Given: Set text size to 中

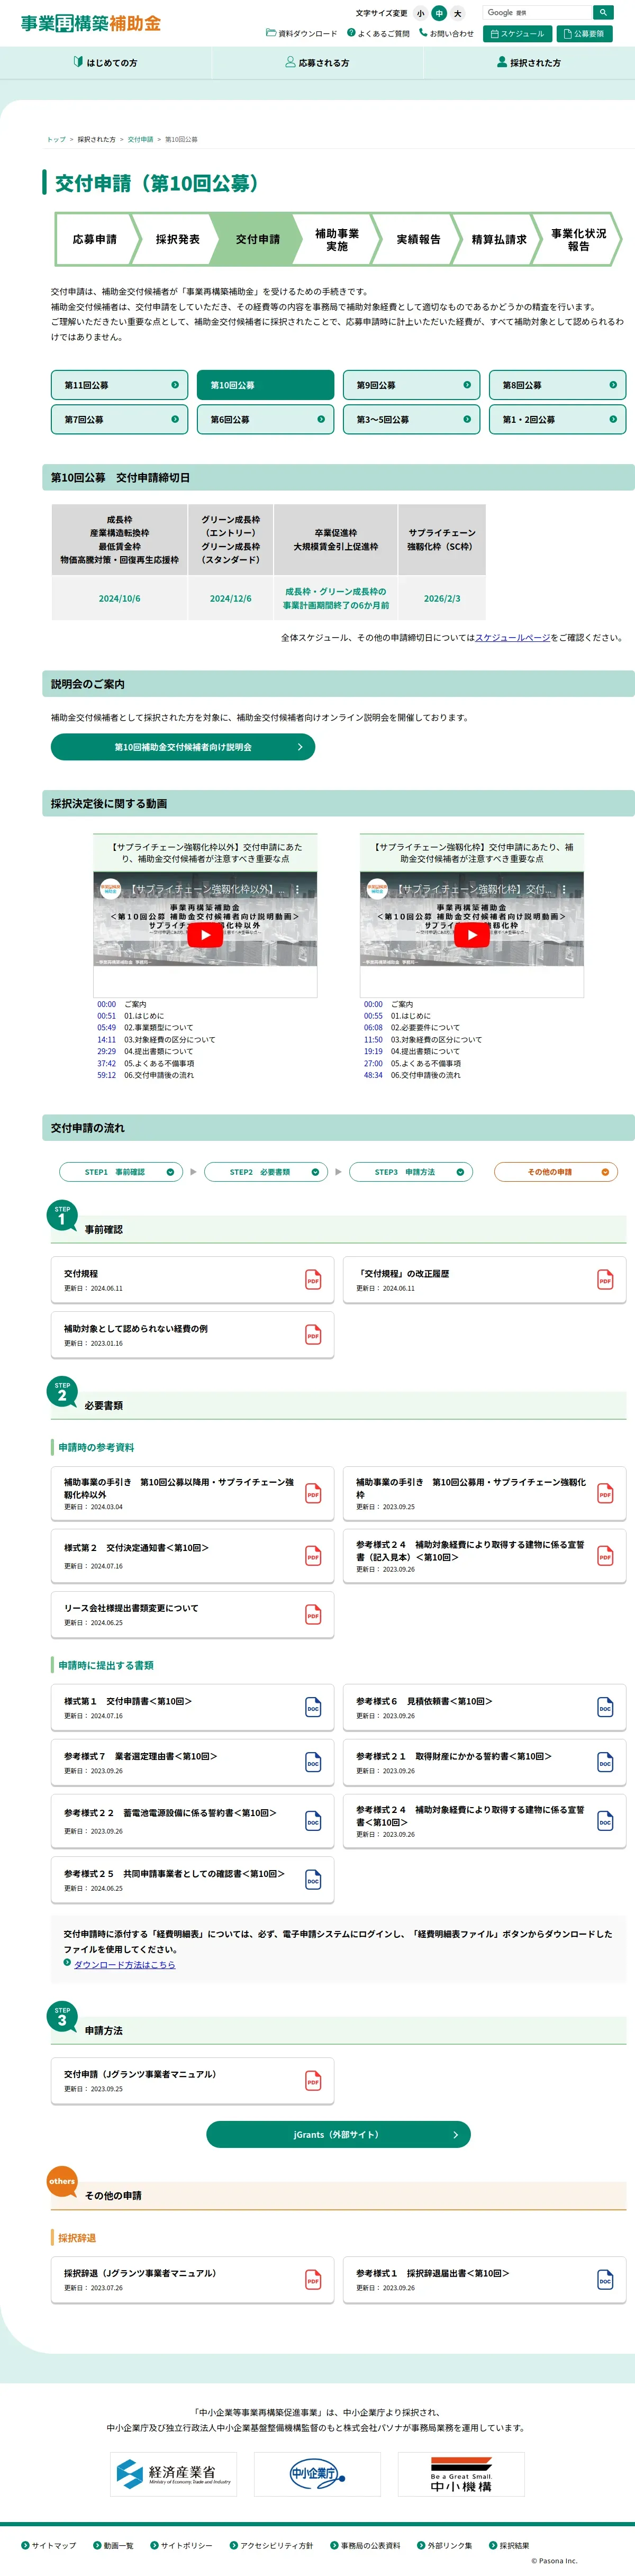Looking at the screenshot, I should tap(439, 14).
